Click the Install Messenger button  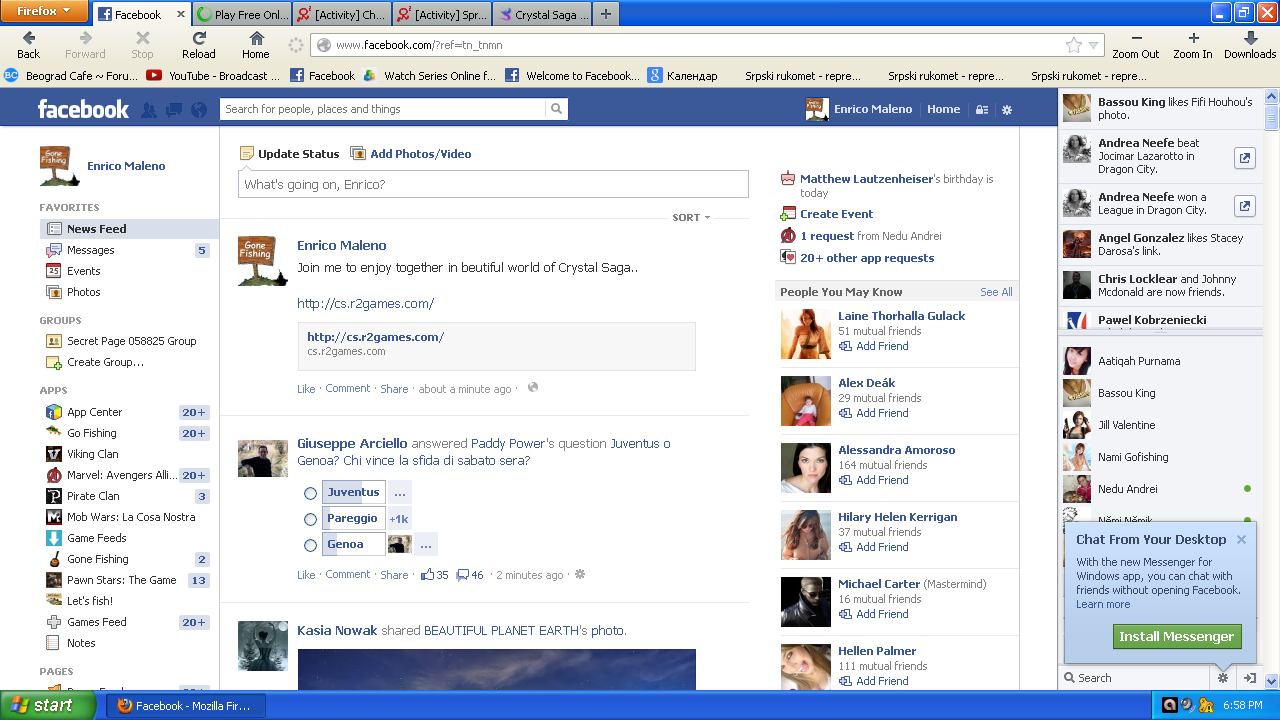[1176, 636]
